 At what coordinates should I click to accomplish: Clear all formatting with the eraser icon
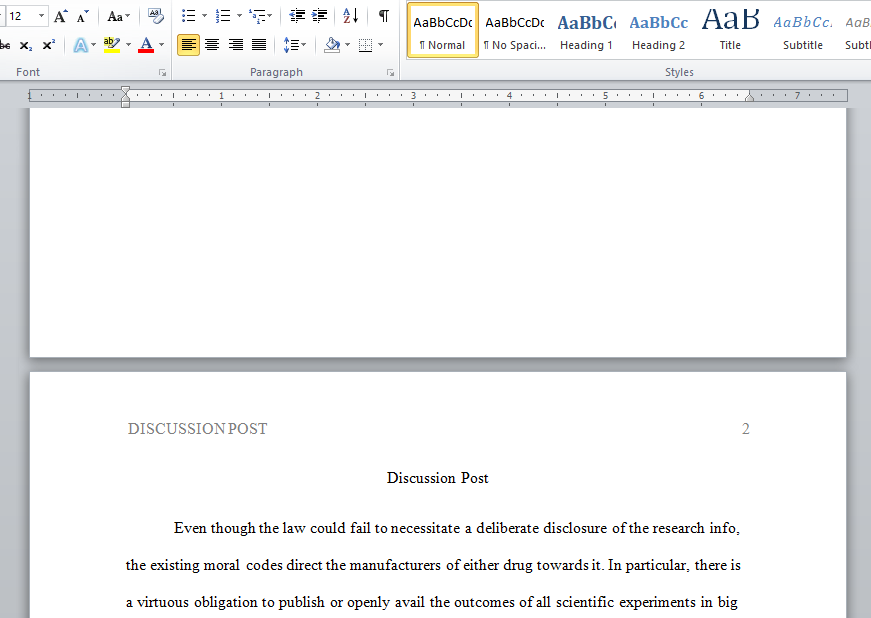pos(156,16)
